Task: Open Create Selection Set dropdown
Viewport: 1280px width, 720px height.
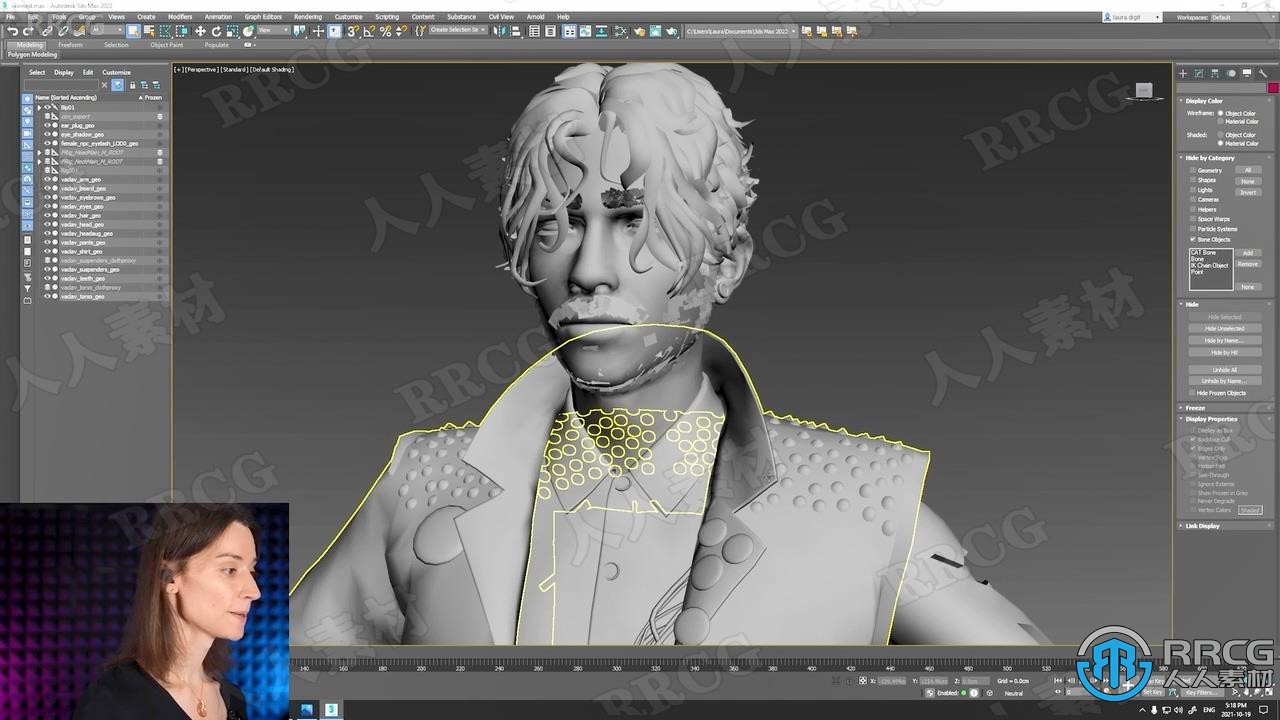Action: [458, 31]
